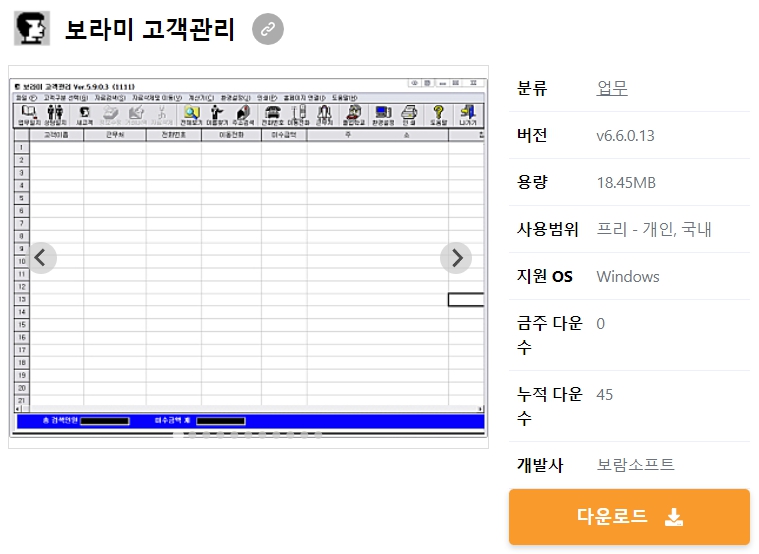Screen dimensions: 759x554
Task: Click the 보라미 고객관리 page title
Action: pyautogui.click(x=150, y=29)
